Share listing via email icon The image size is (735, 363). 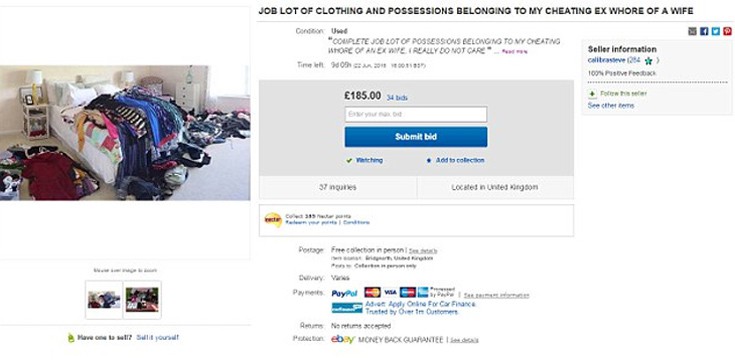pos(692,31)
